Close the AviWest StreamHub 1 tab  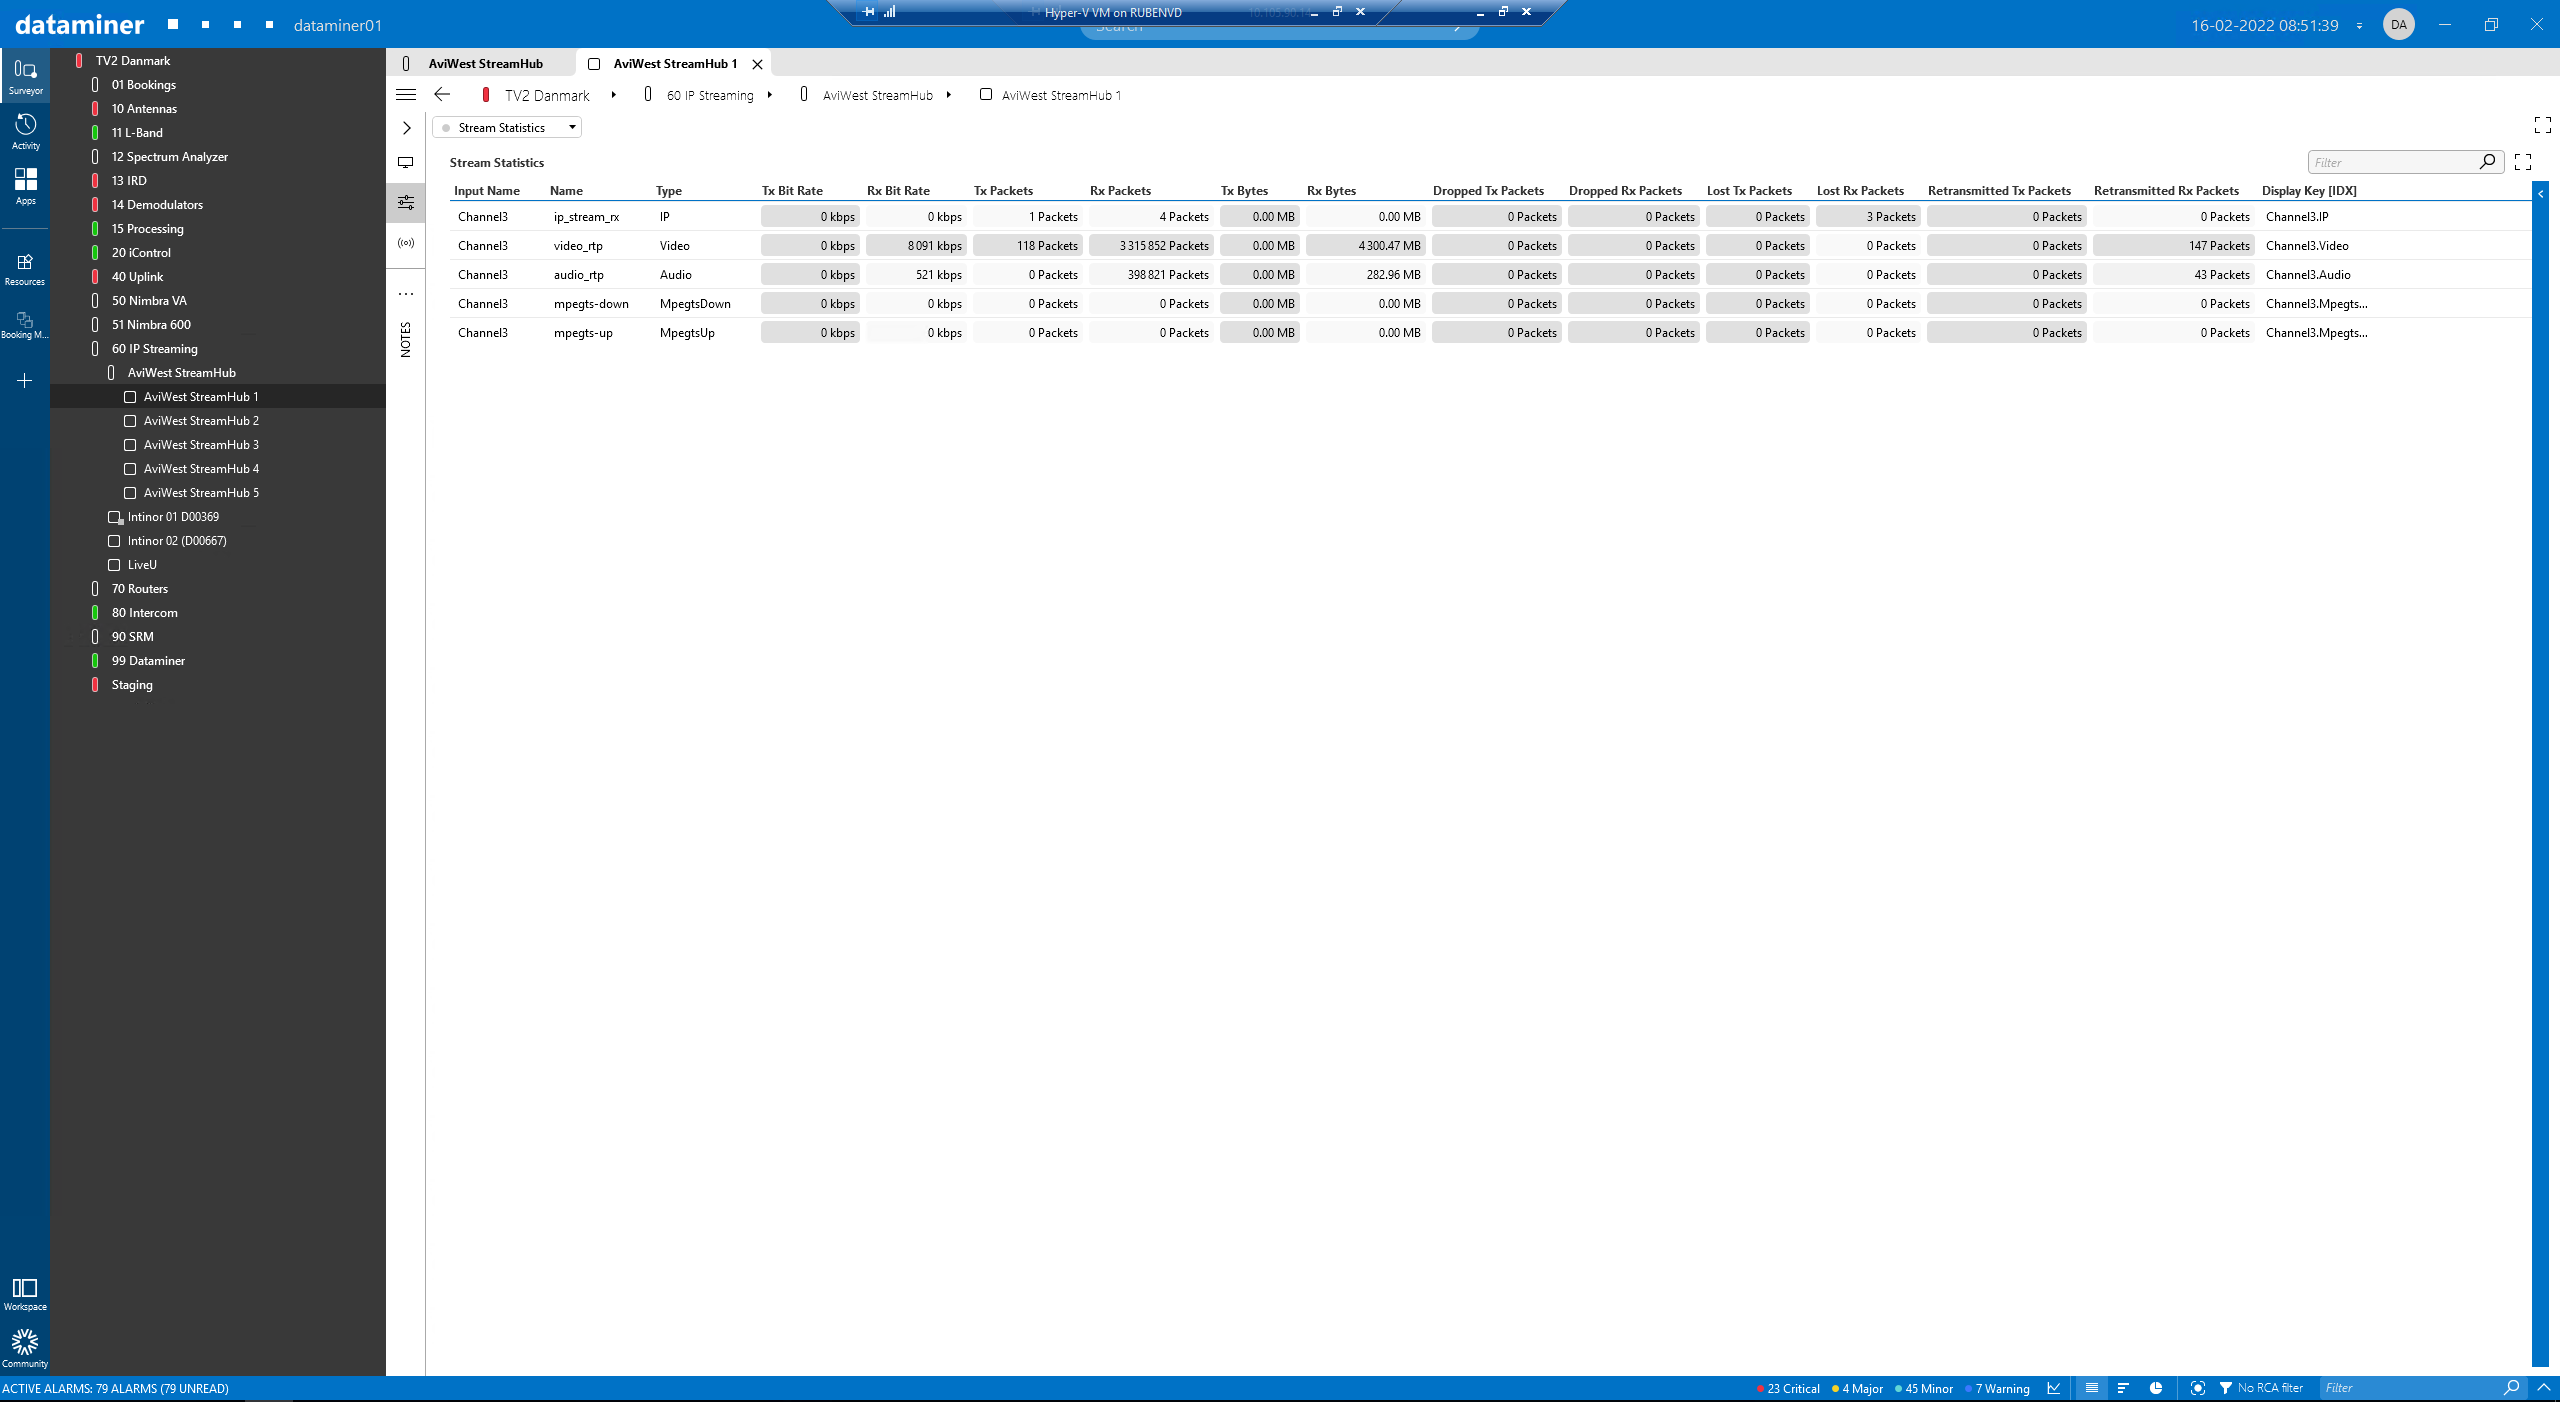(758, 64)
